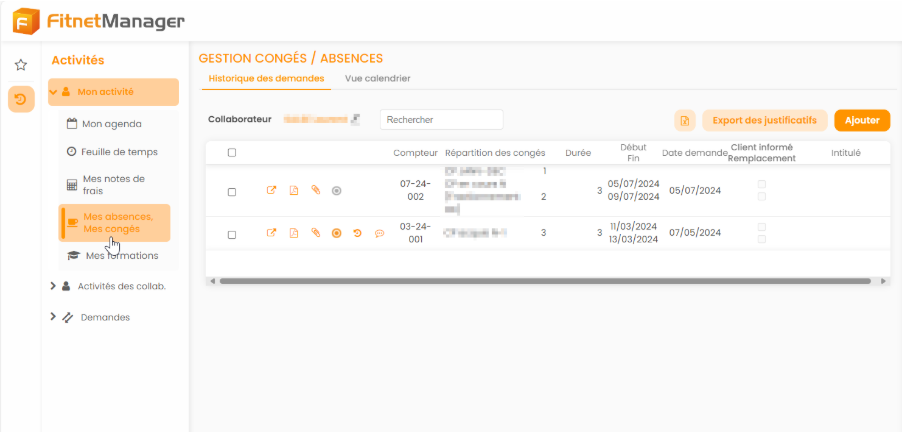Select the checkbox for request 03-24-001
This screenshot has width=903, height=437.
(x=232, y=234)
